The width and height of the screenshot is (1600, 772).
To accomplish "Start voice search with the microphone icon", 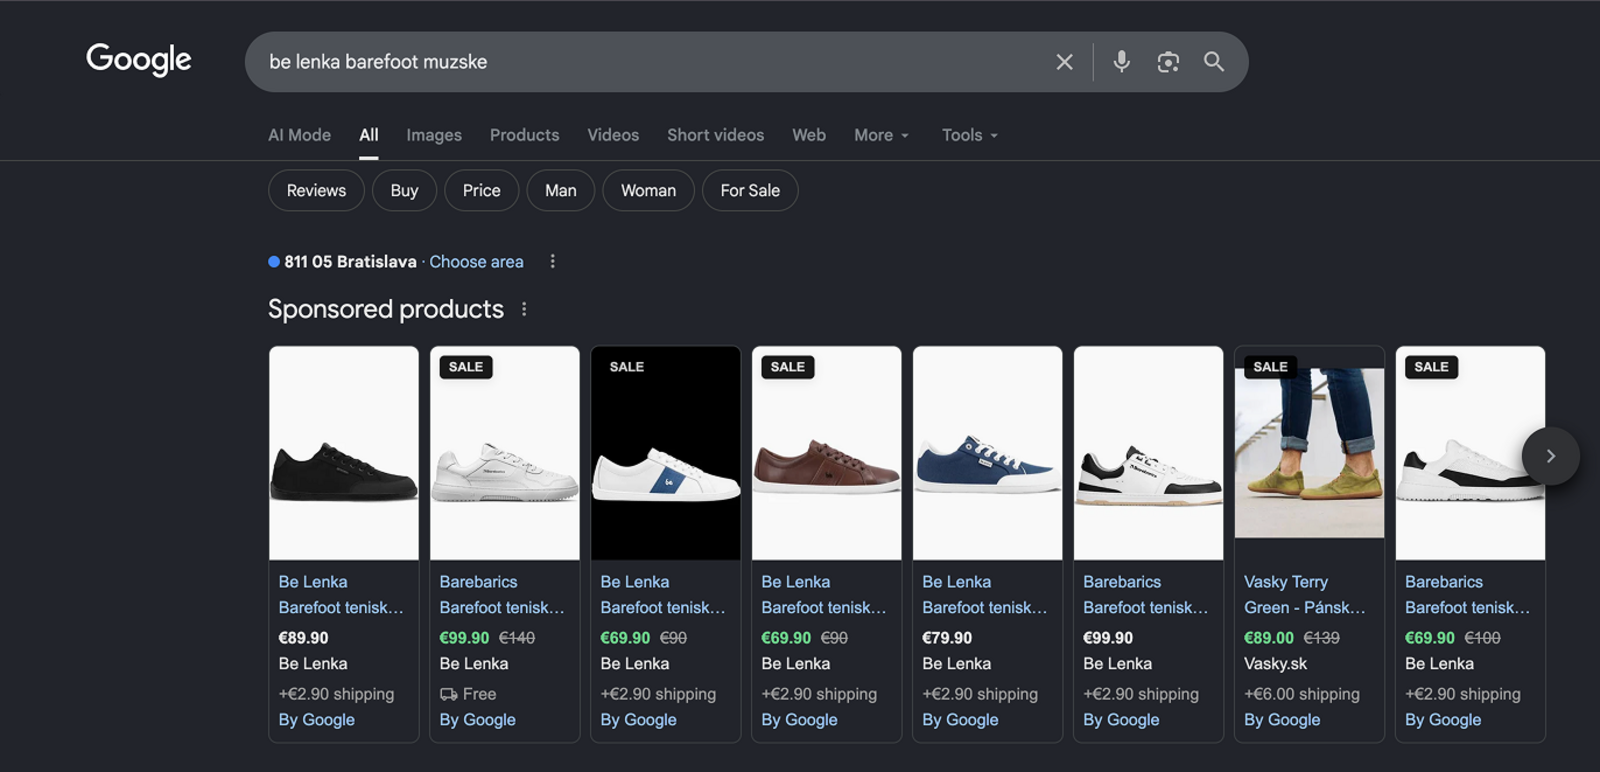I will (1122, 62).
